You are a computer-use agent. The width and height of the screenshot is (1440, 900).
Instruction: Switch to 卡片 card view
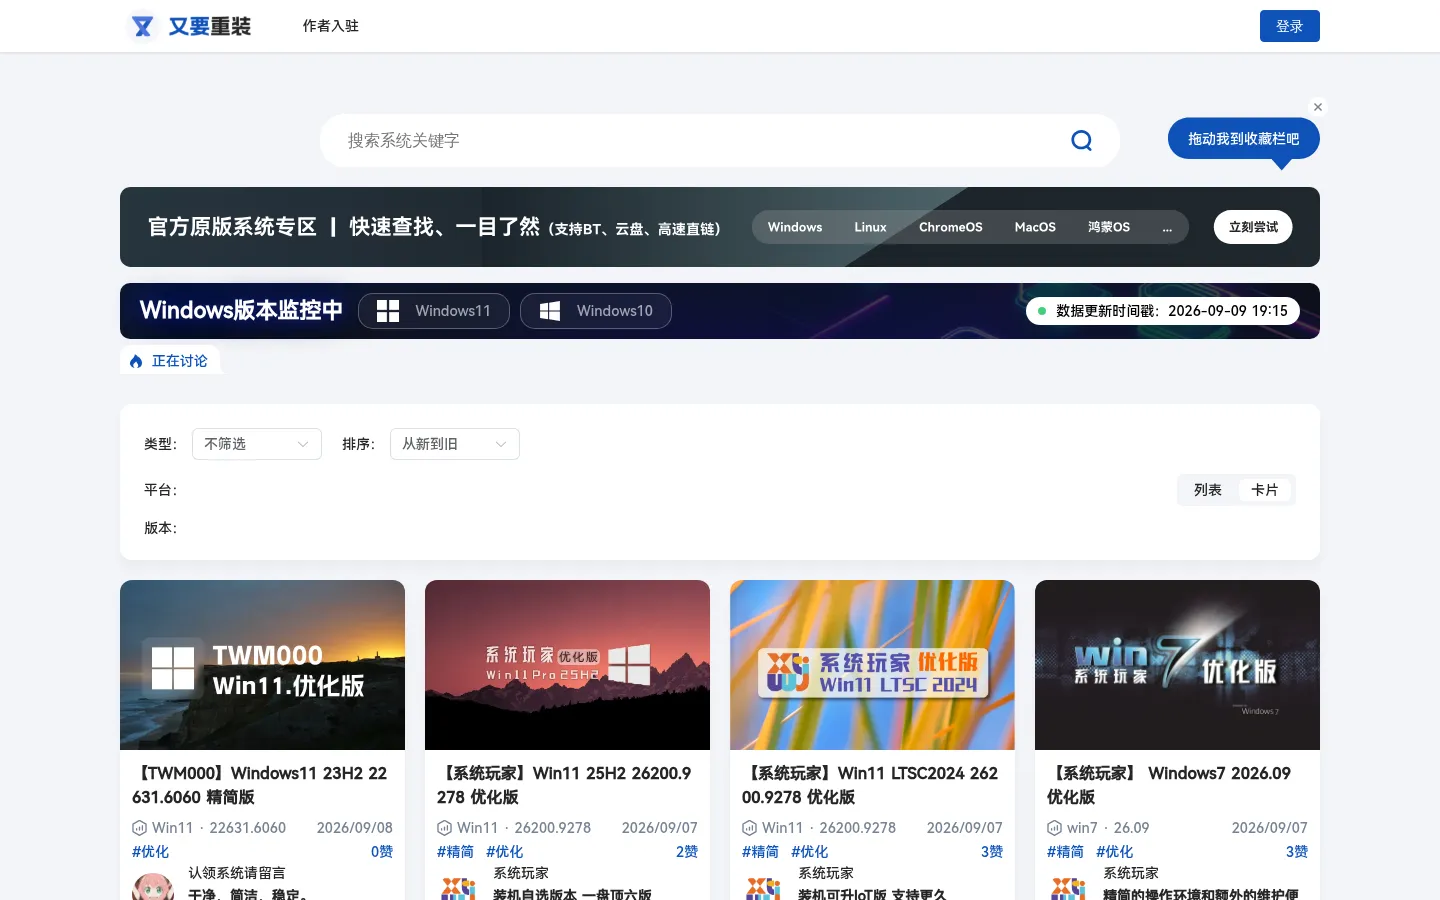[x=1265, y=490]
